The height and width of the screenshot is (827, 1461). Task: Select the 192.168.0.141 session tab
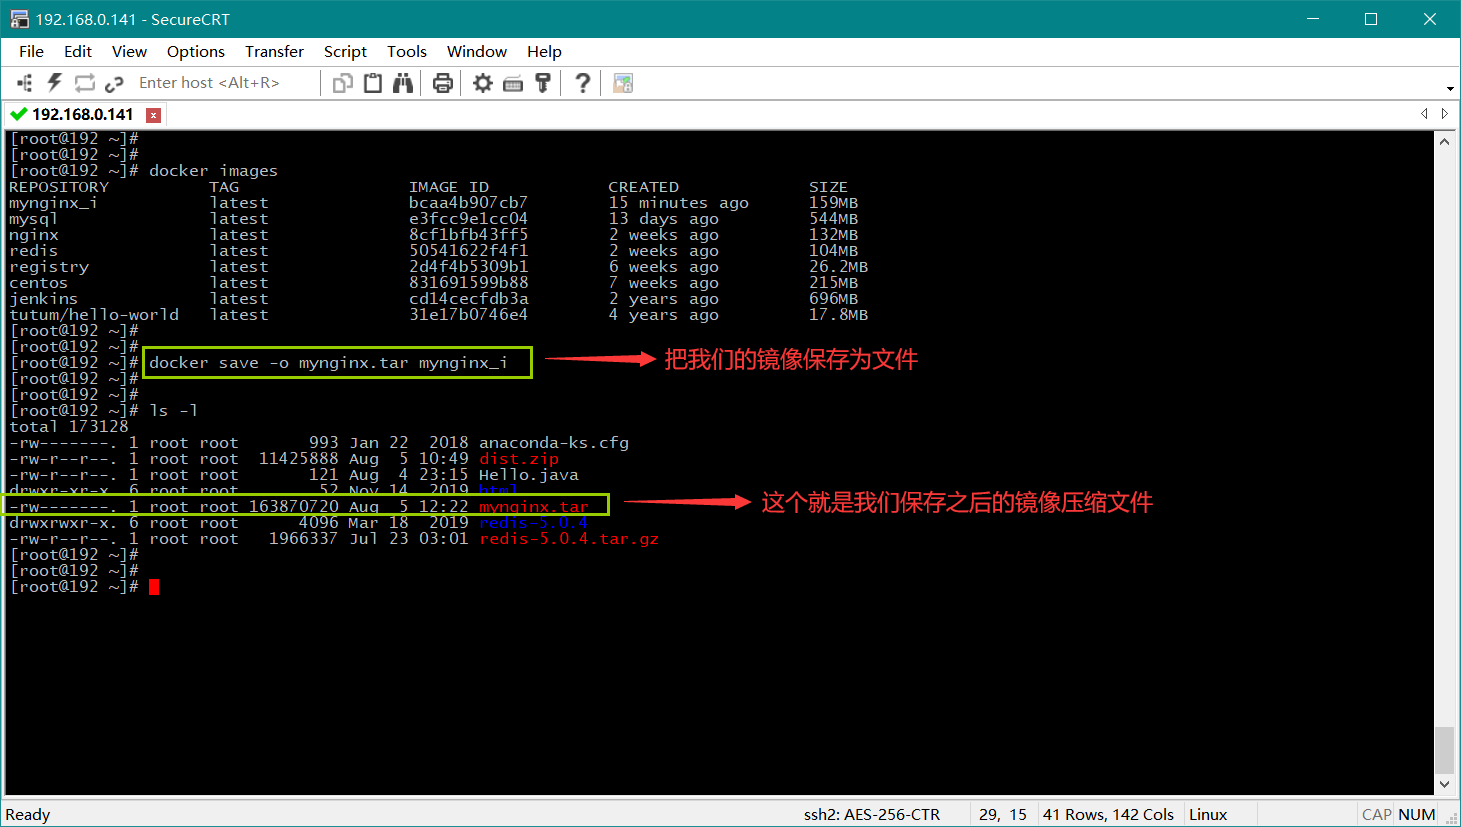pos(82,114)
